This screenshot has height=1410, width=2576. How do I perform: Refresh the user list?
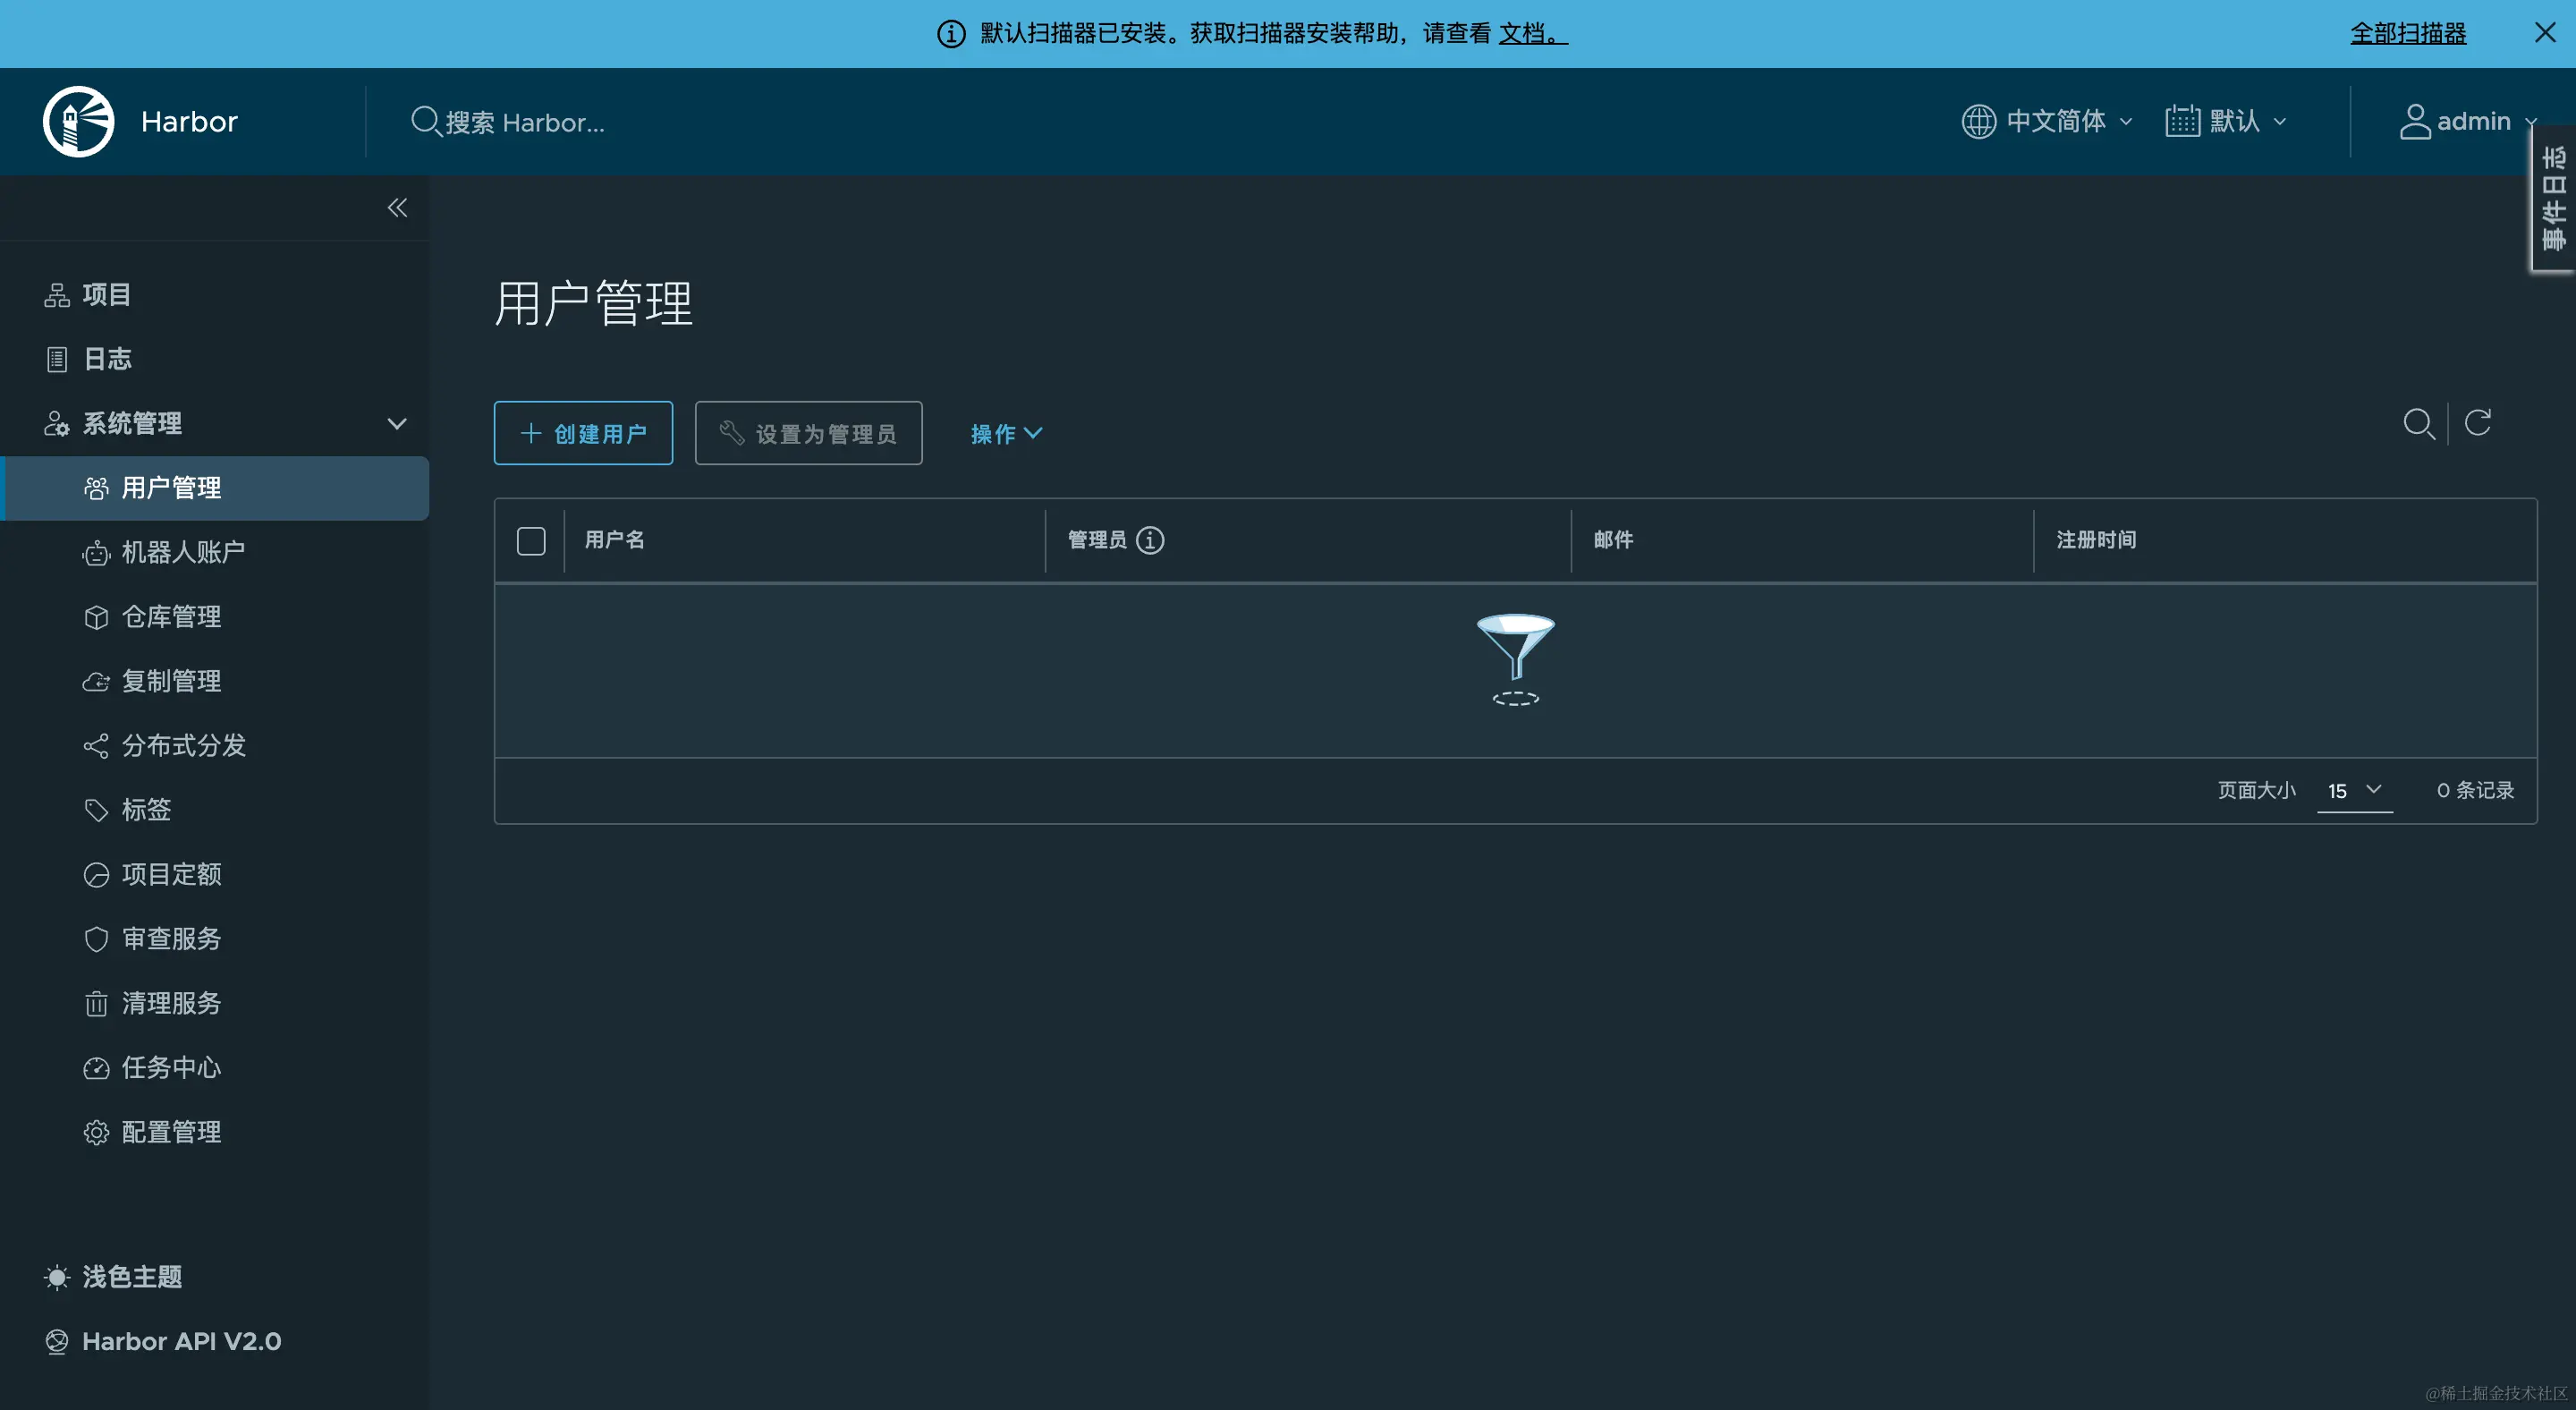(x=2478, y=422)
